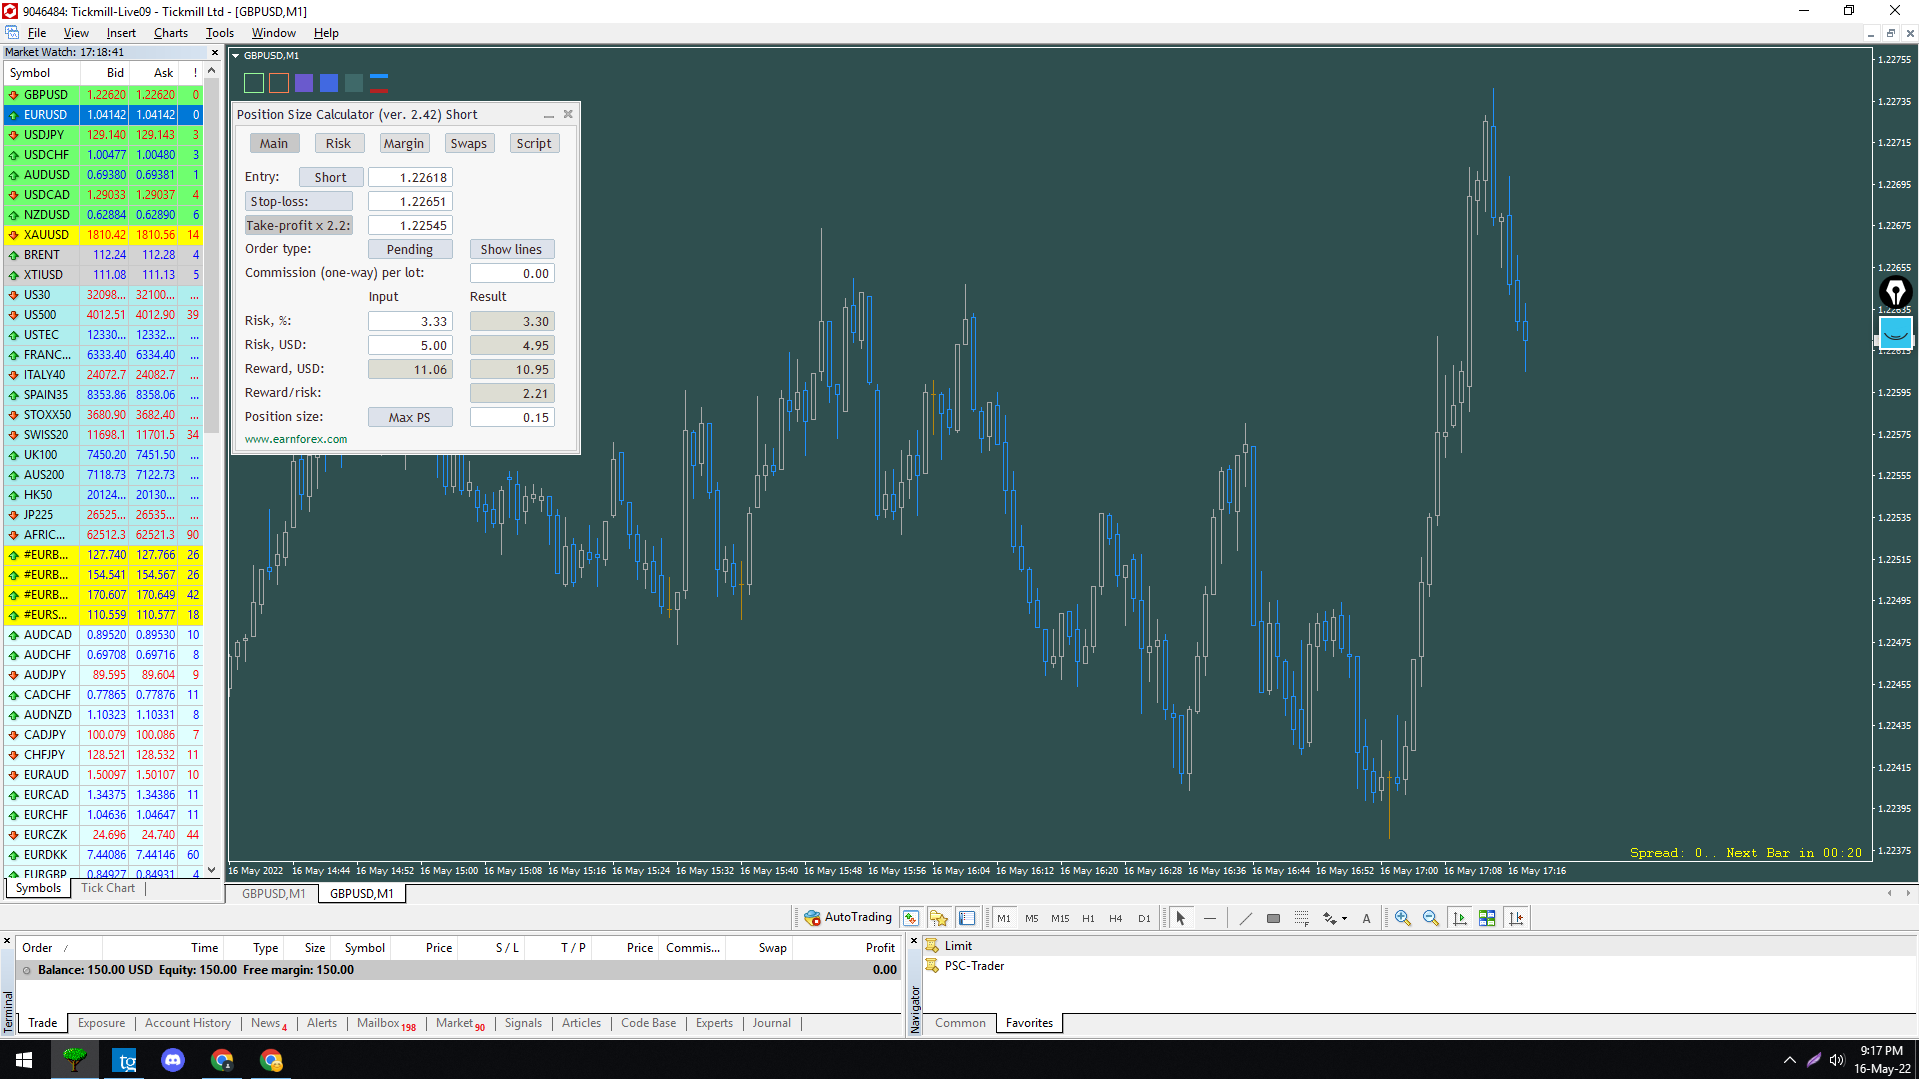Image resolution: width=1919 pixels, height=1079 pixels.
Task: Open the Main tab in calculator
Action: pos(274,143)
